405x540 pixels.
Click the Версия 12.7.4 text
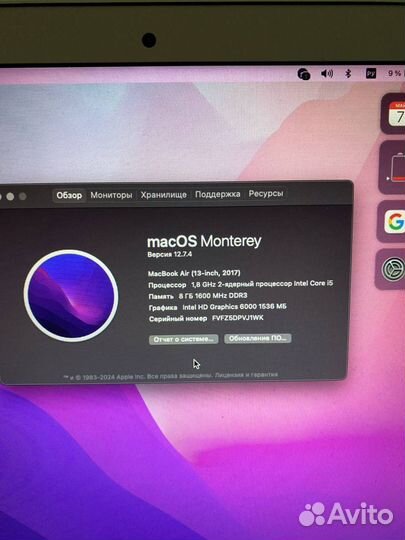[x=170, y=255]
